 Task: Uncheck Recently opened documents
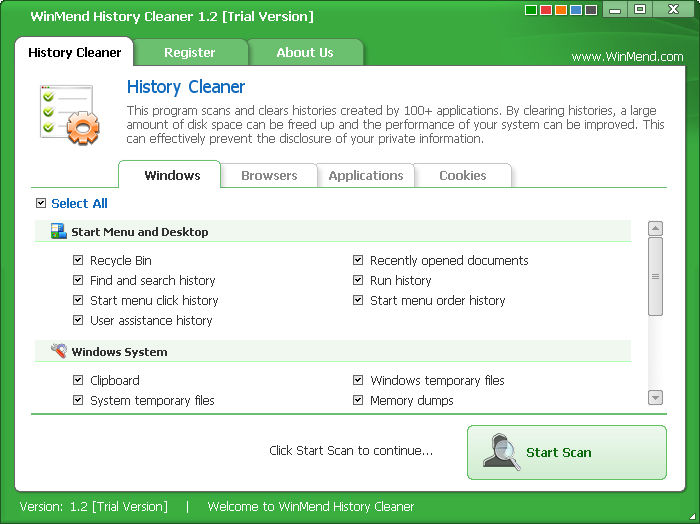358,260
